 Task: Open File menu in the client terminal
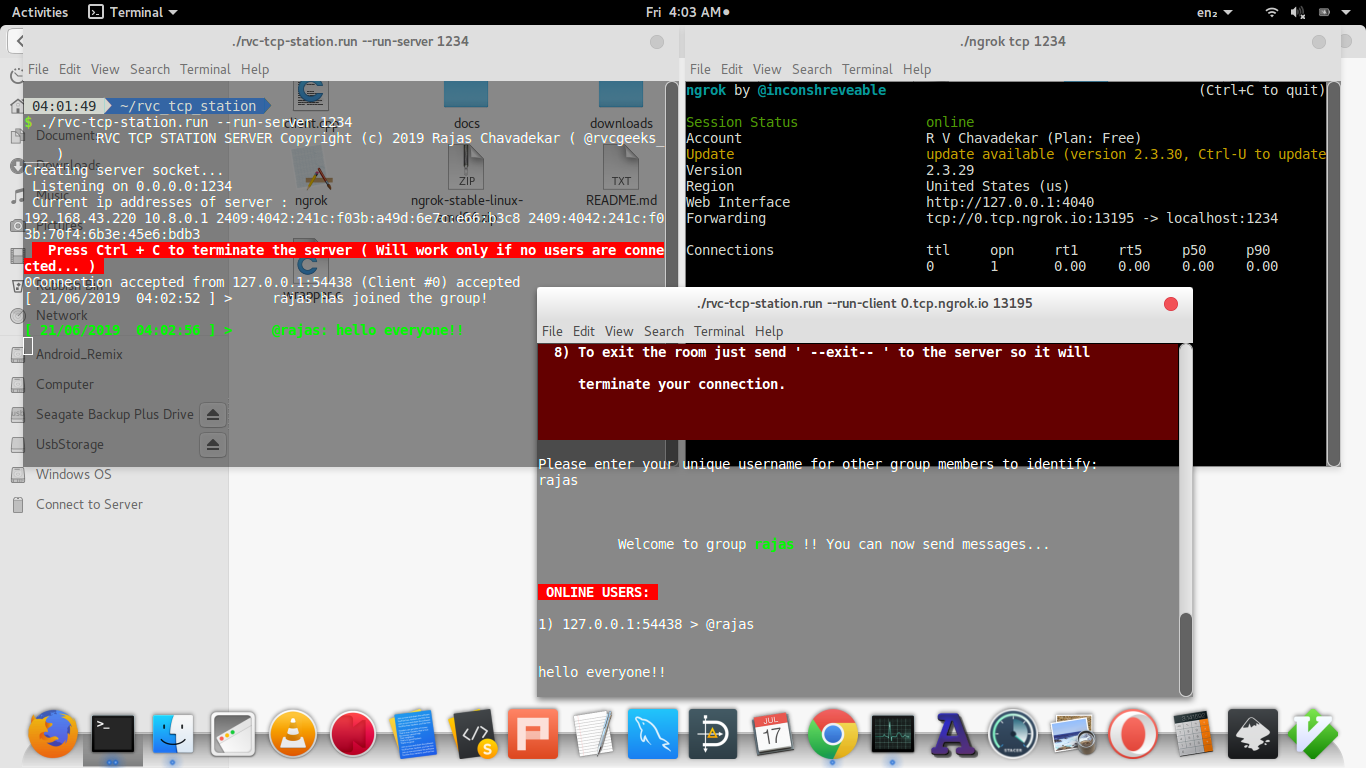[552, 331]
